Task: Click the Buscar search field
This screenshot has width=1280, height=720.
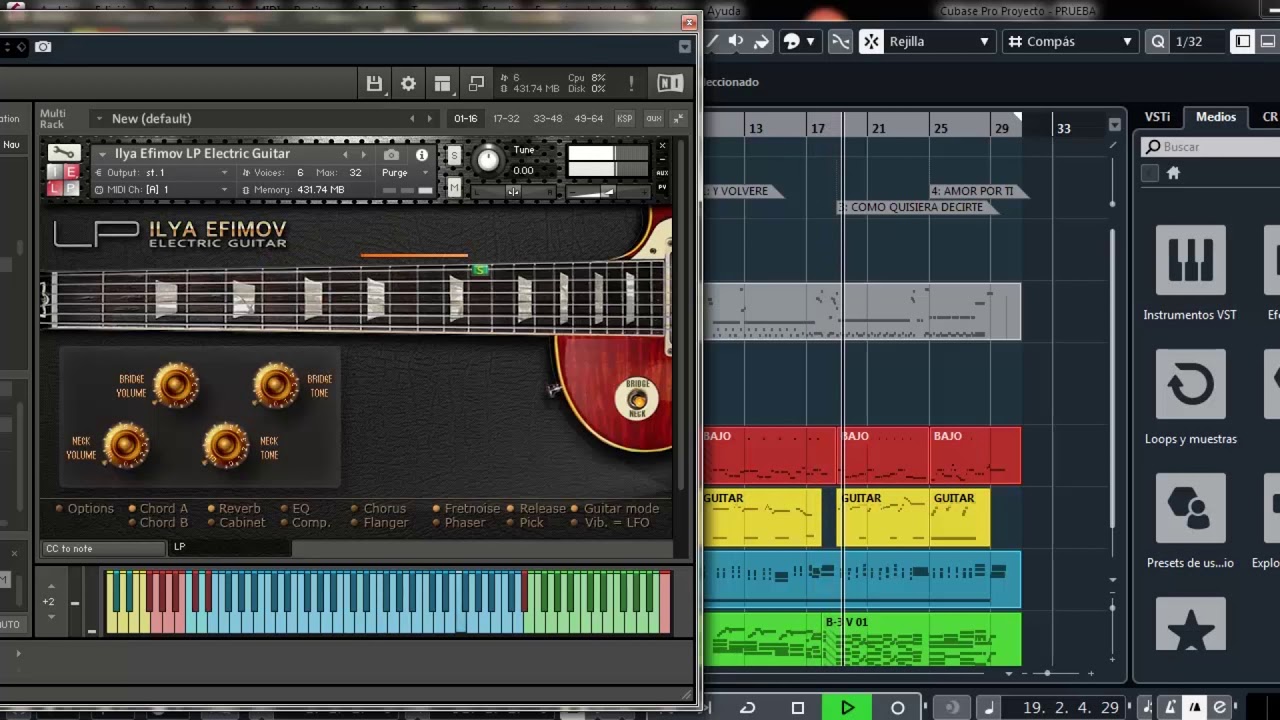Action: point(1210,147)
